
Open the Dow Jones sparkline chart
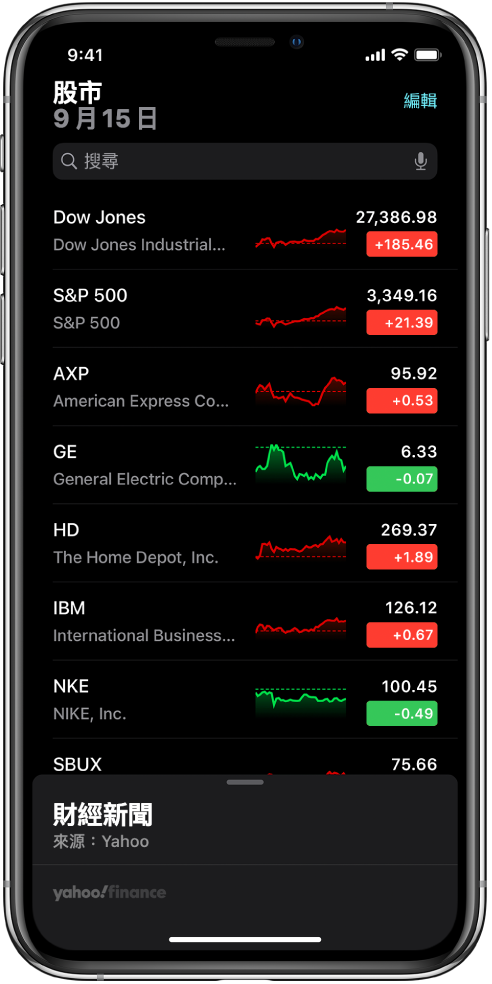[x=301, y=238]
